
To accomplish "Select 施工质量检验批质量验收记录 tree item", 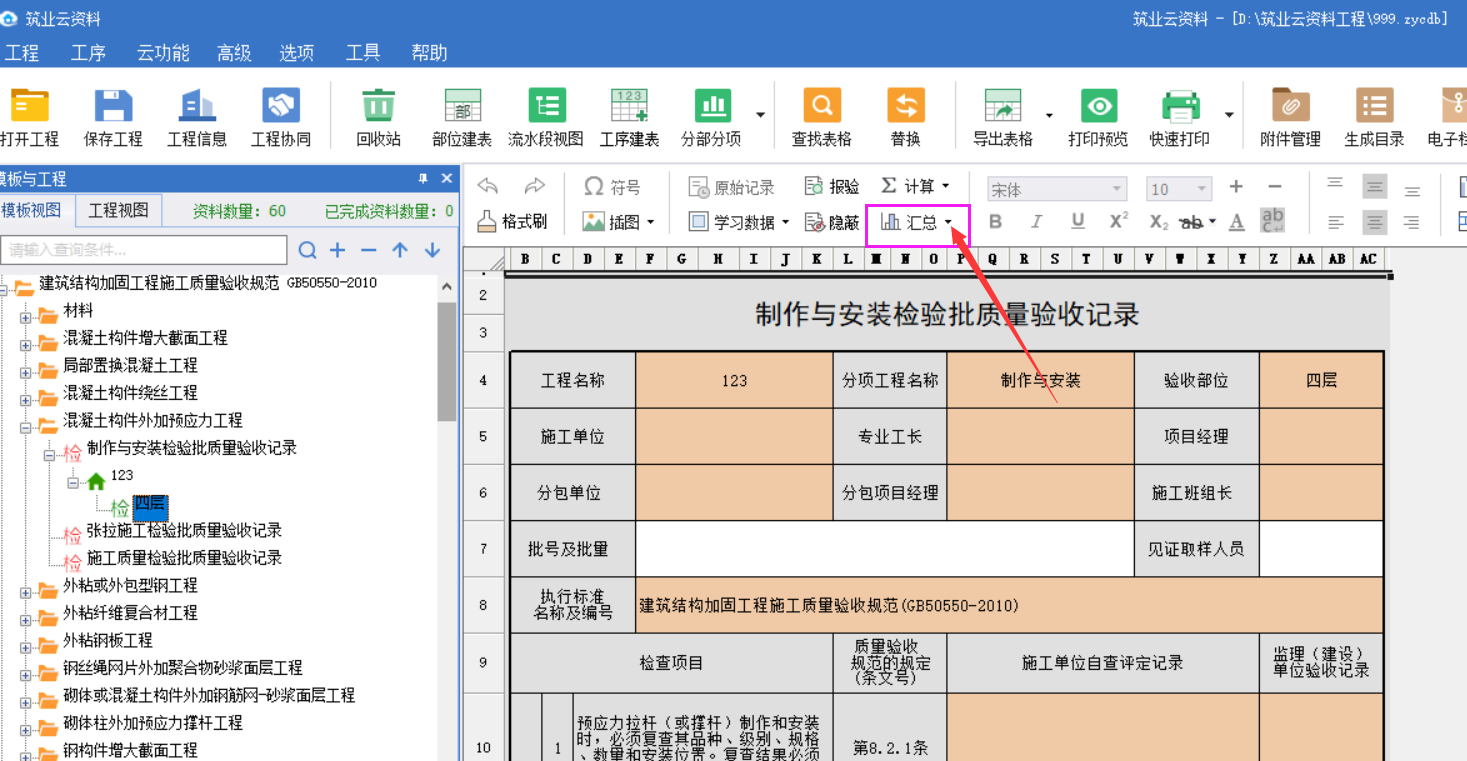I will pyautogui.click(x=184, y=557).
